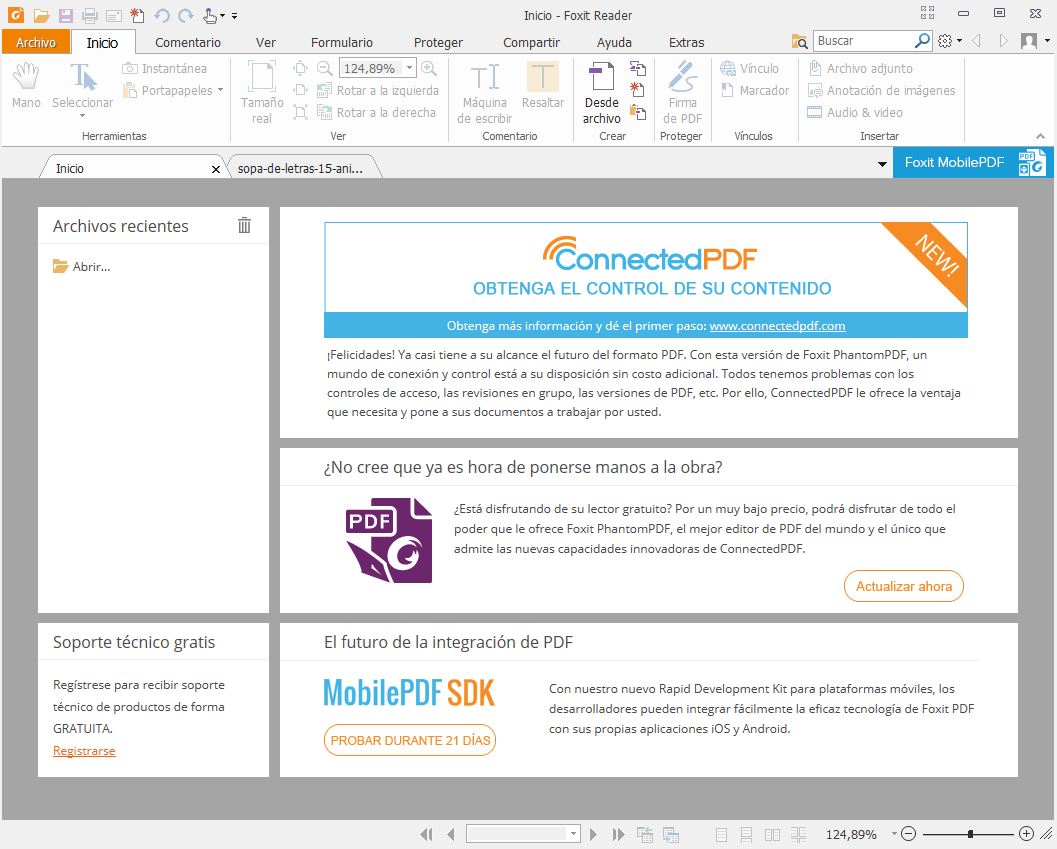Image resolution: width=1057 pixels, height=849 pixels.
Task: Switch to the Formulario ribbon tab
Action: coord(342,42)
